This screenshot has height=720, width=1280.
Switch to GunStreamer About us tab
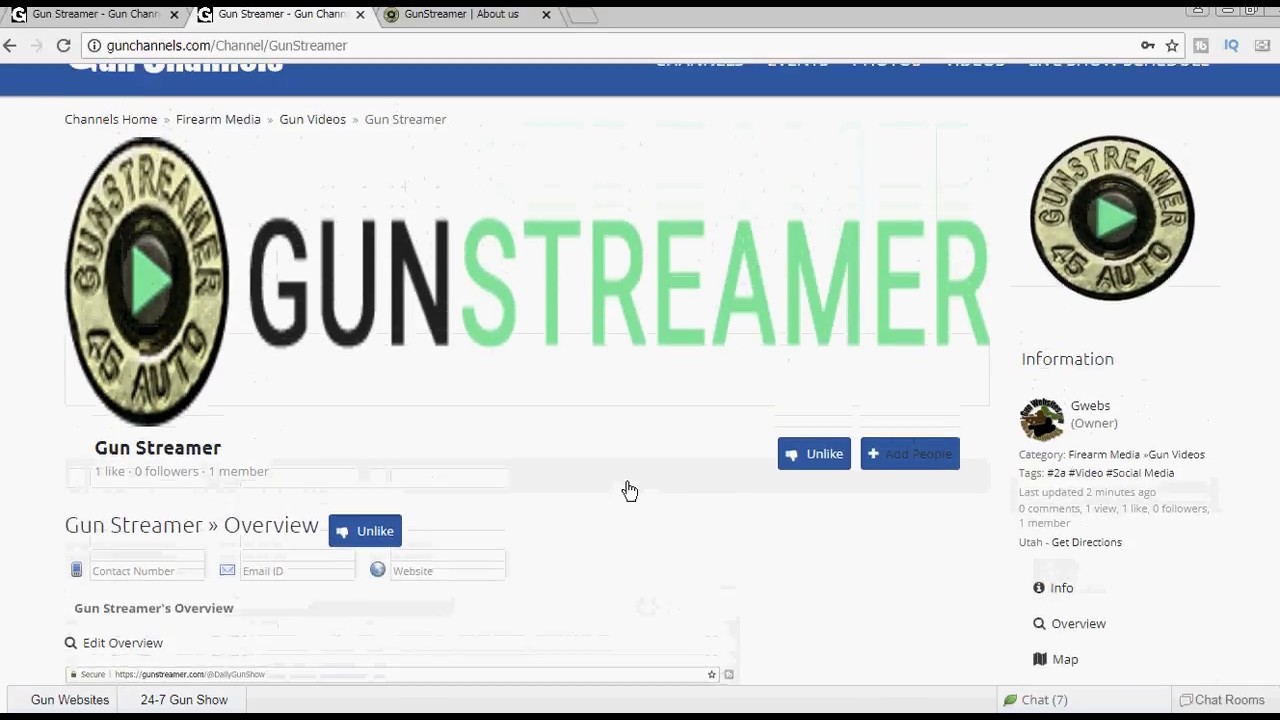click(461, 14)
